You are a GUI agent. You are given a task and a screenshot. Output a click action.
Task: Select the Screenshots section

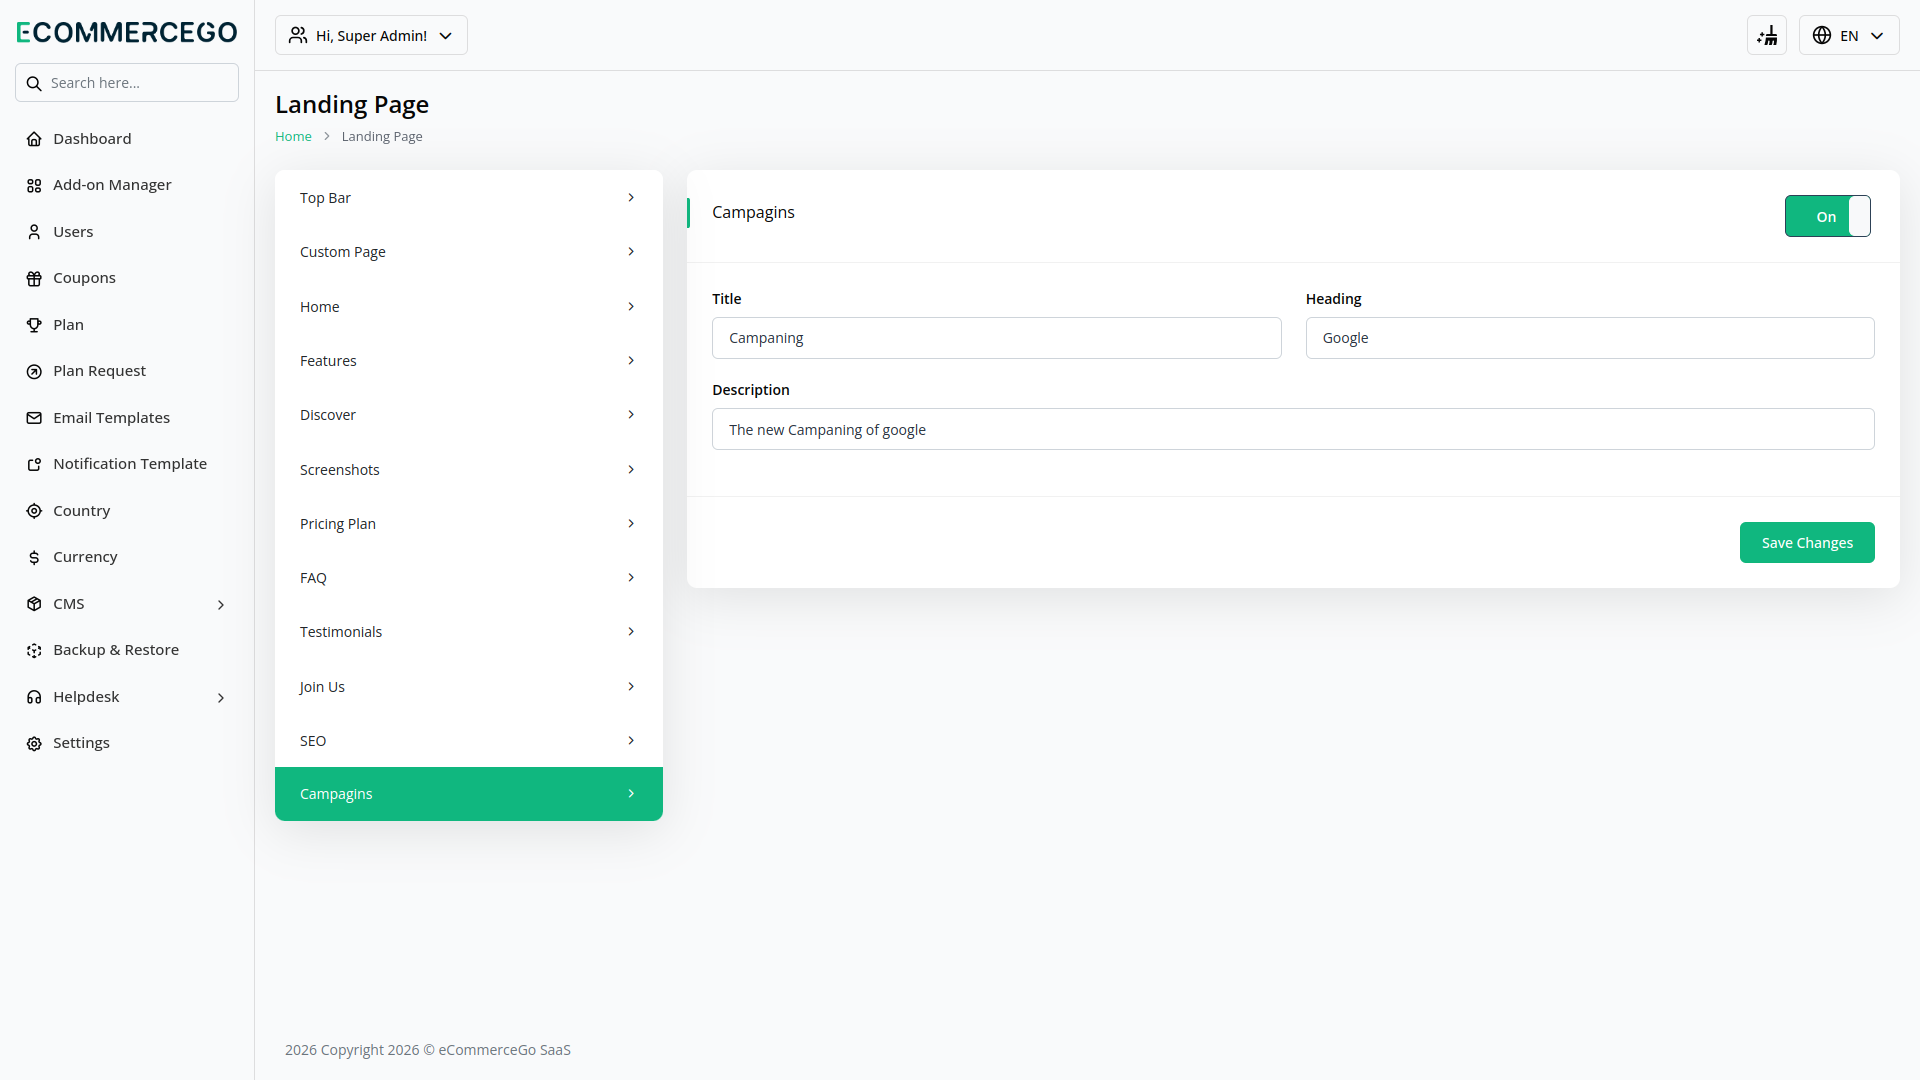469,470
